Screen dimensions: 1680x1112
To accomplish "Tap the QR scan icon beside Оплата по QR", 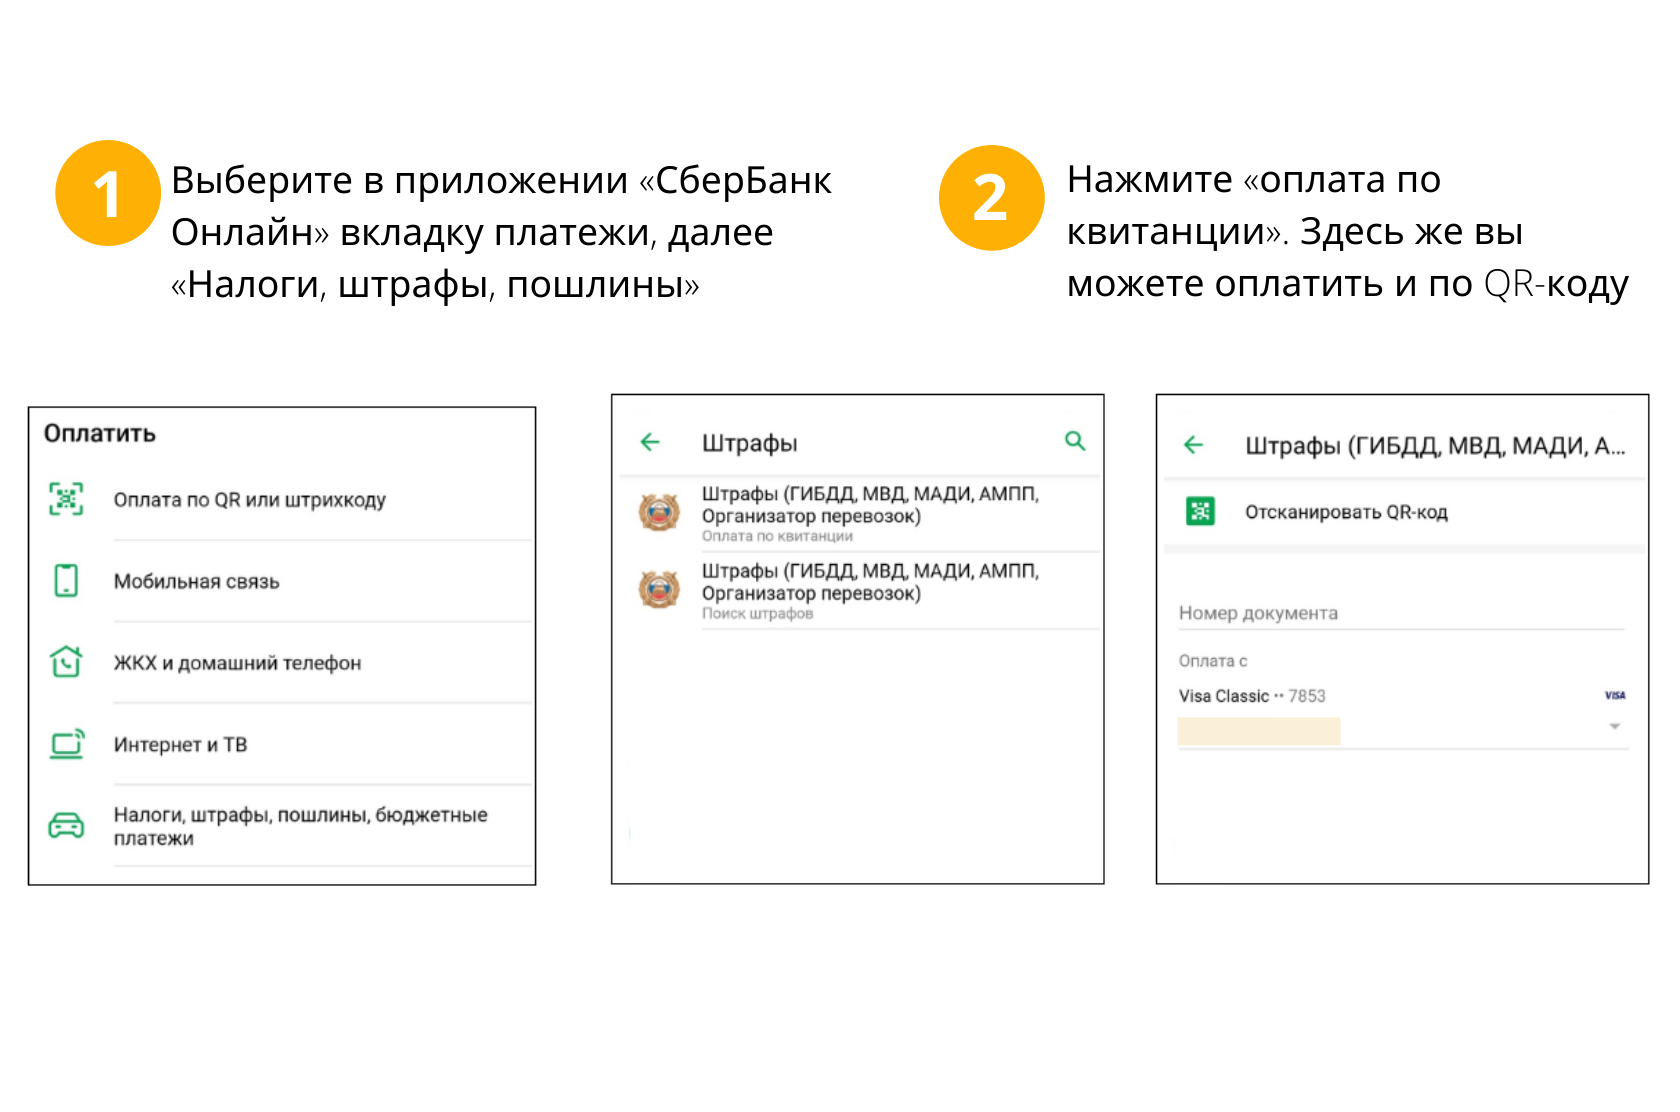I will (66, 499).
